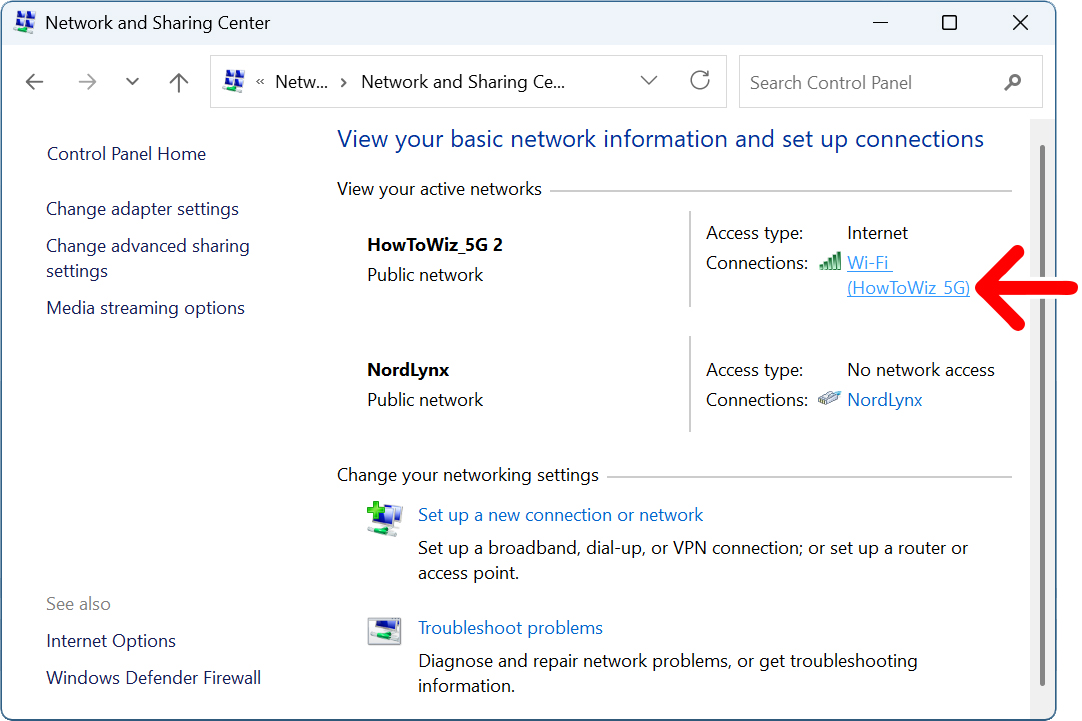The height and width of the screenshot is (721, 1082).
Task: Open Change adapter settings
Action: pos(142,208)
